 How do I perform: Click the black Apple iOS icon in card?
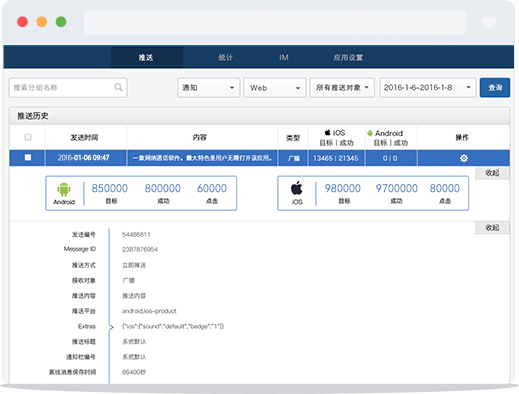coord(297,188)
